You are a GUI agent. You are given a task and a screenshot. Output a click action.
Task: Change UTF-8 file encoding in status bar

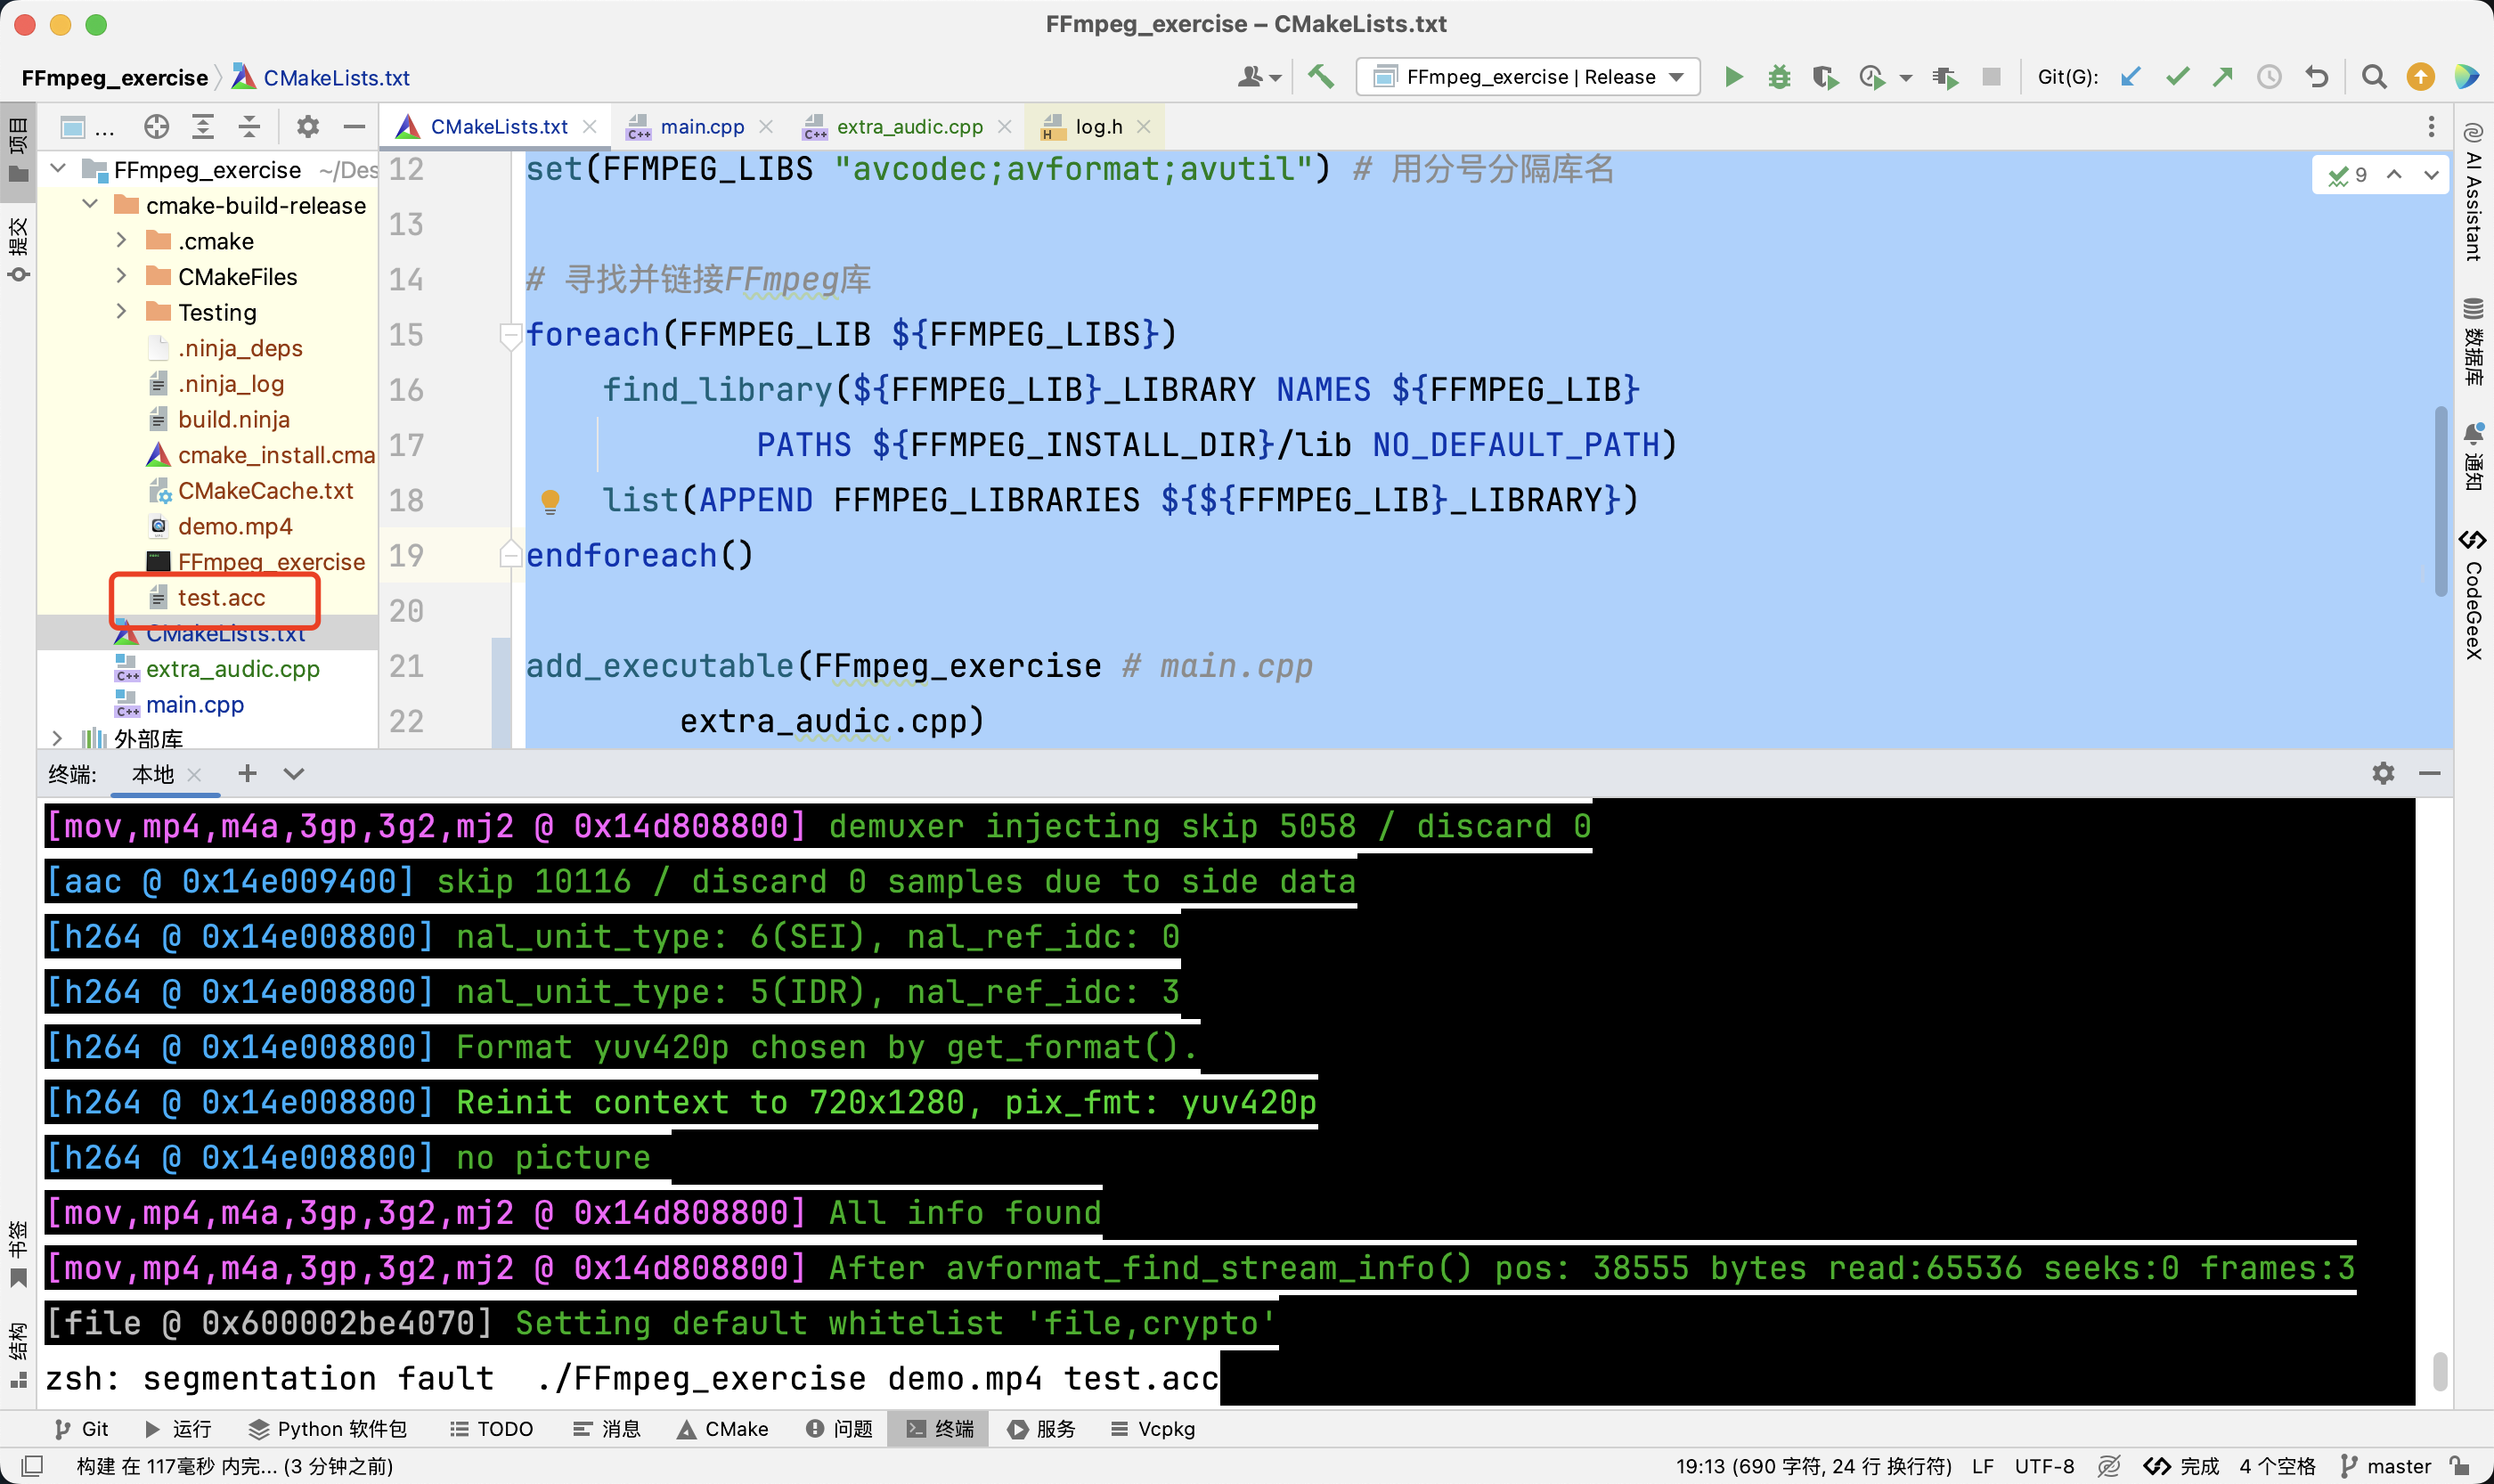click(2044, 1466)
